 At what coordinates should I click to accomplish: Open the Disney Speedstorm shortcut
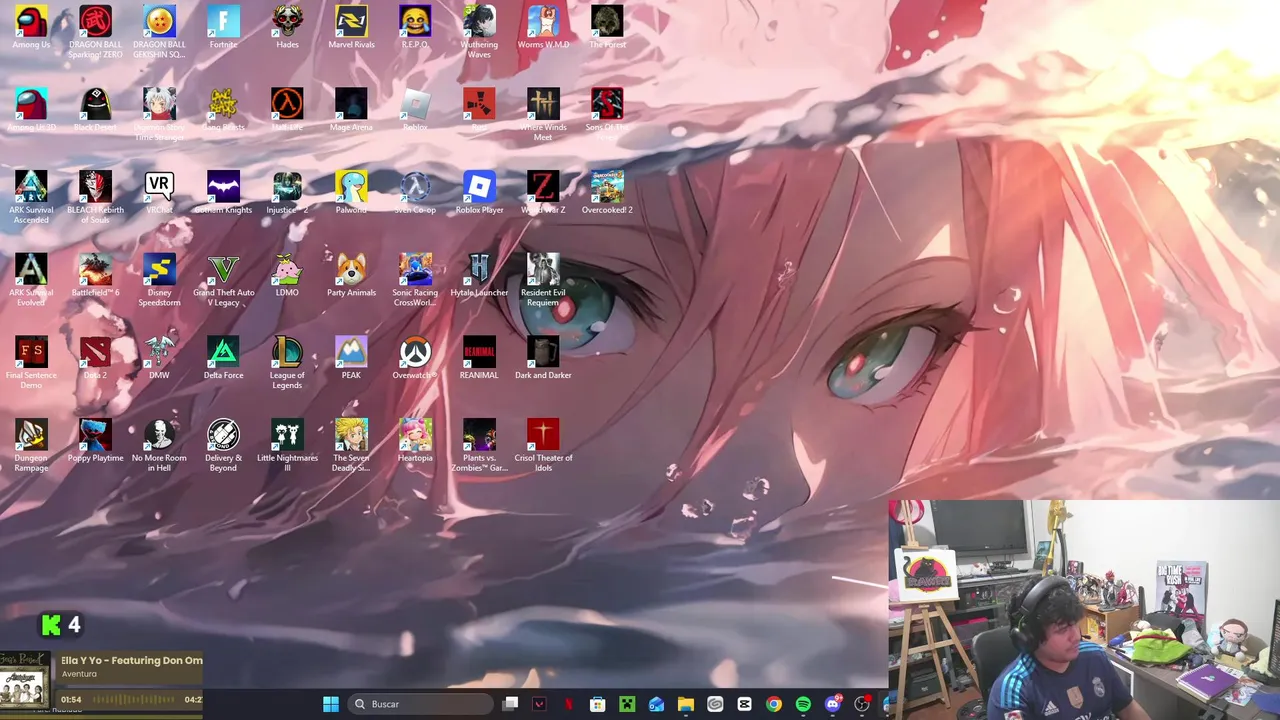(159, 280)
